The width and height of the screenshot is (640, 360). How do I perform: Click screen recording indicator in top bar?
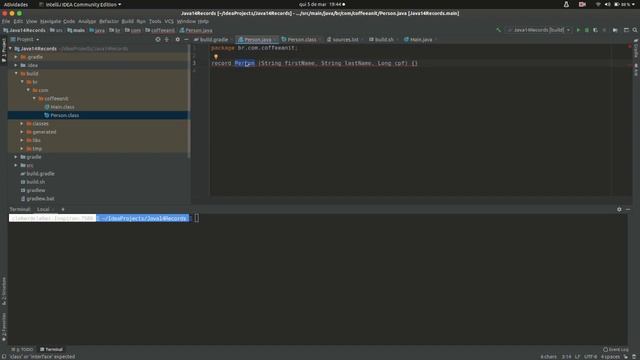[x=582, y=4]
